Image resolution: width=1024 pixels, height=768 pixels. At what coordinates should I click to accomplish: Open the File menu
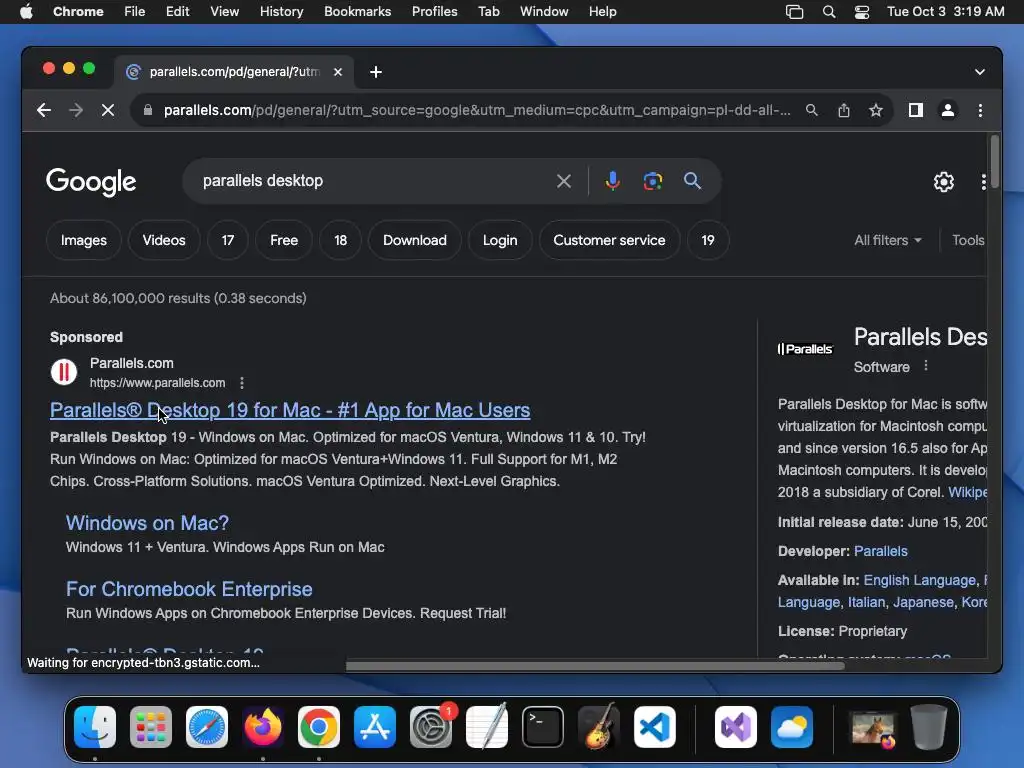coord(135,12)
